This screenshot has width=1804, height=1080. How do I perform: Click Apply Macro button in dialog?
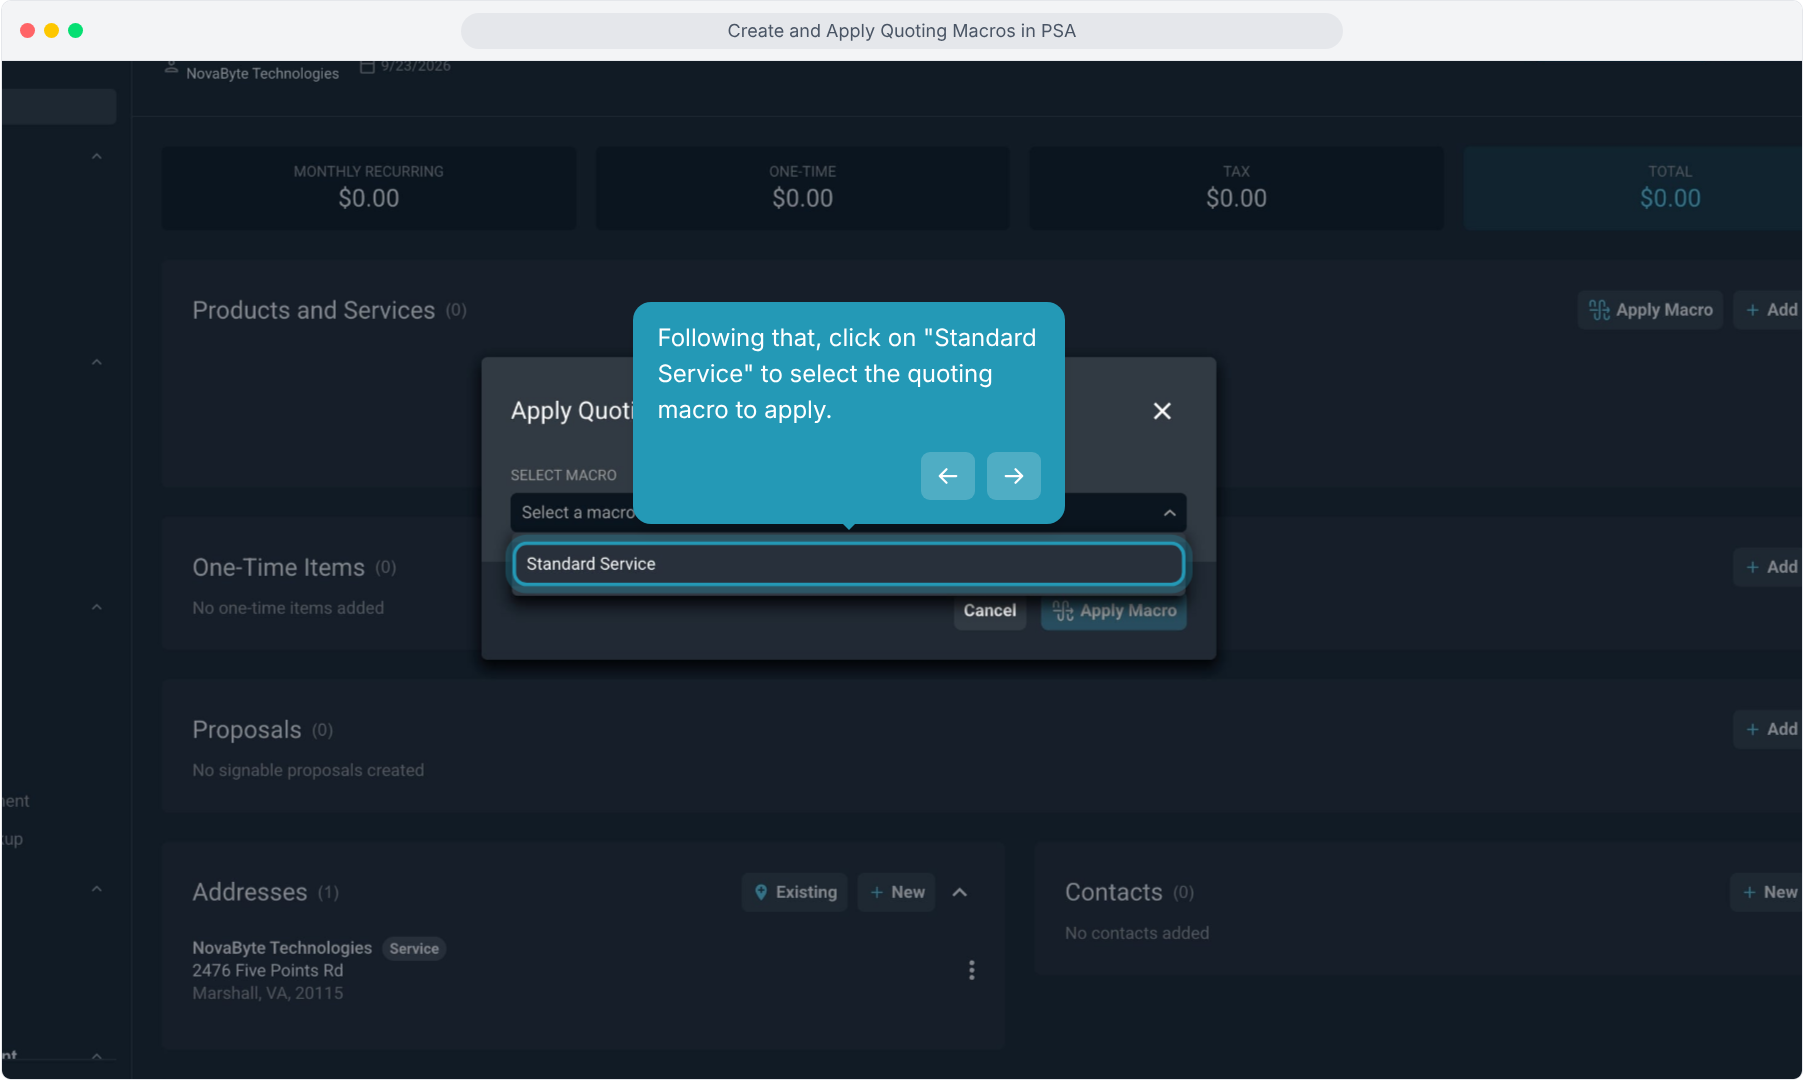[1114, 611]
